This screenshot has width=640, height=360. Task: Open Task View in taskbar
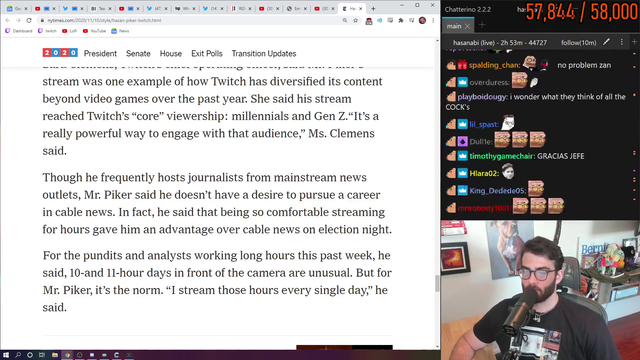pos(42,355)
